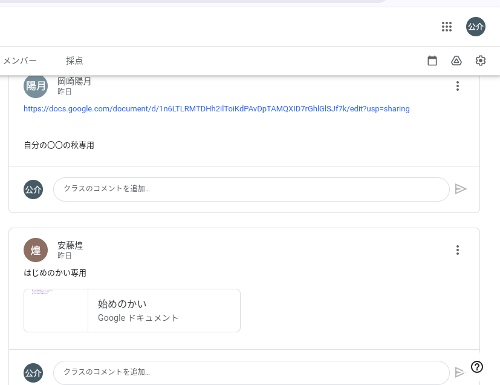Screen dimensions: 500x385
Task: Focus class comment field under 岡崎陽月's post
Action: pyautogui.click(x=251, y=189)
